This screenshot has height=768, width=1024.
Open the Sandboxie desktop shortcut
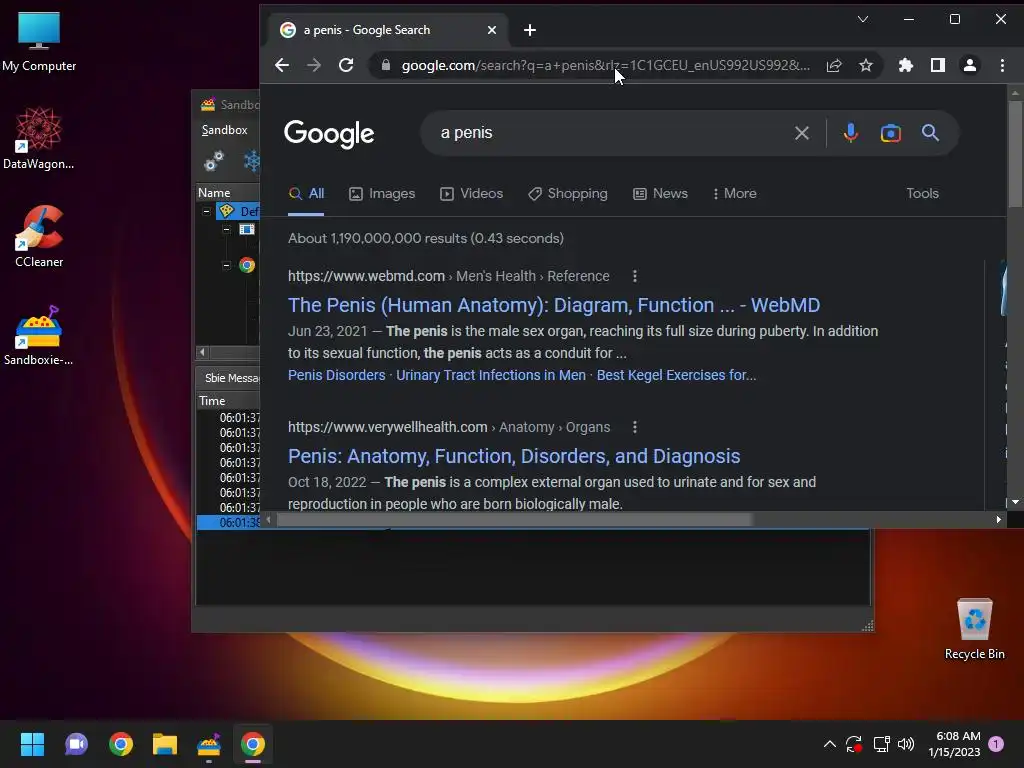(x=39, y=336)
